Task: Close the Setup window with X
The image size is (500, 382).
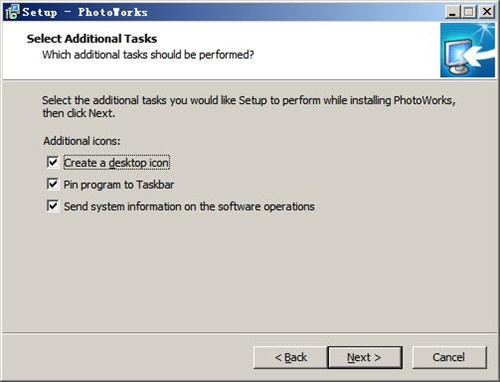Action: (487, 12)
